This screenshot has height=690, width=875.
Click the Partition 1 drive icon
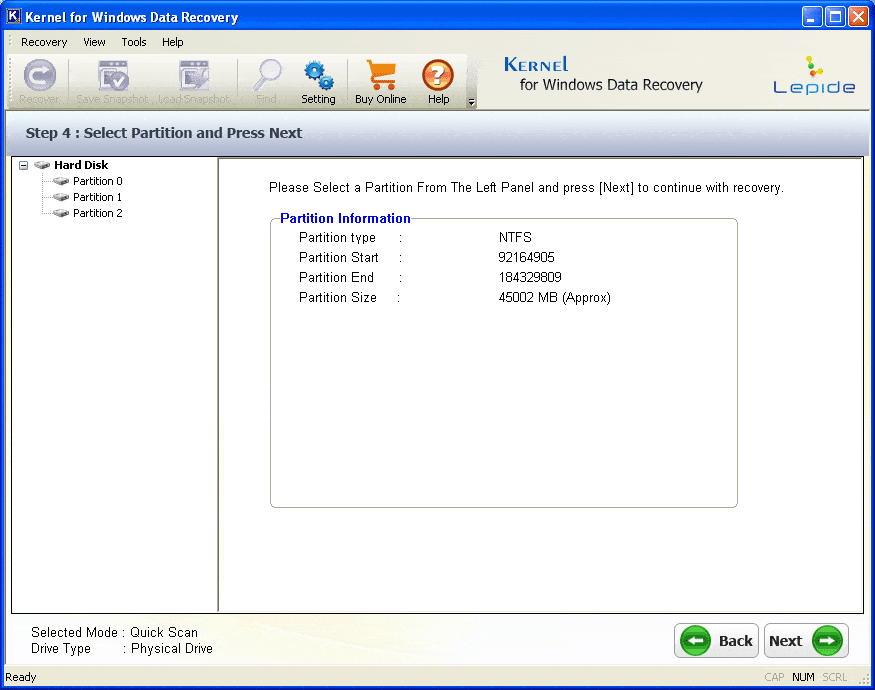(61, 197)
